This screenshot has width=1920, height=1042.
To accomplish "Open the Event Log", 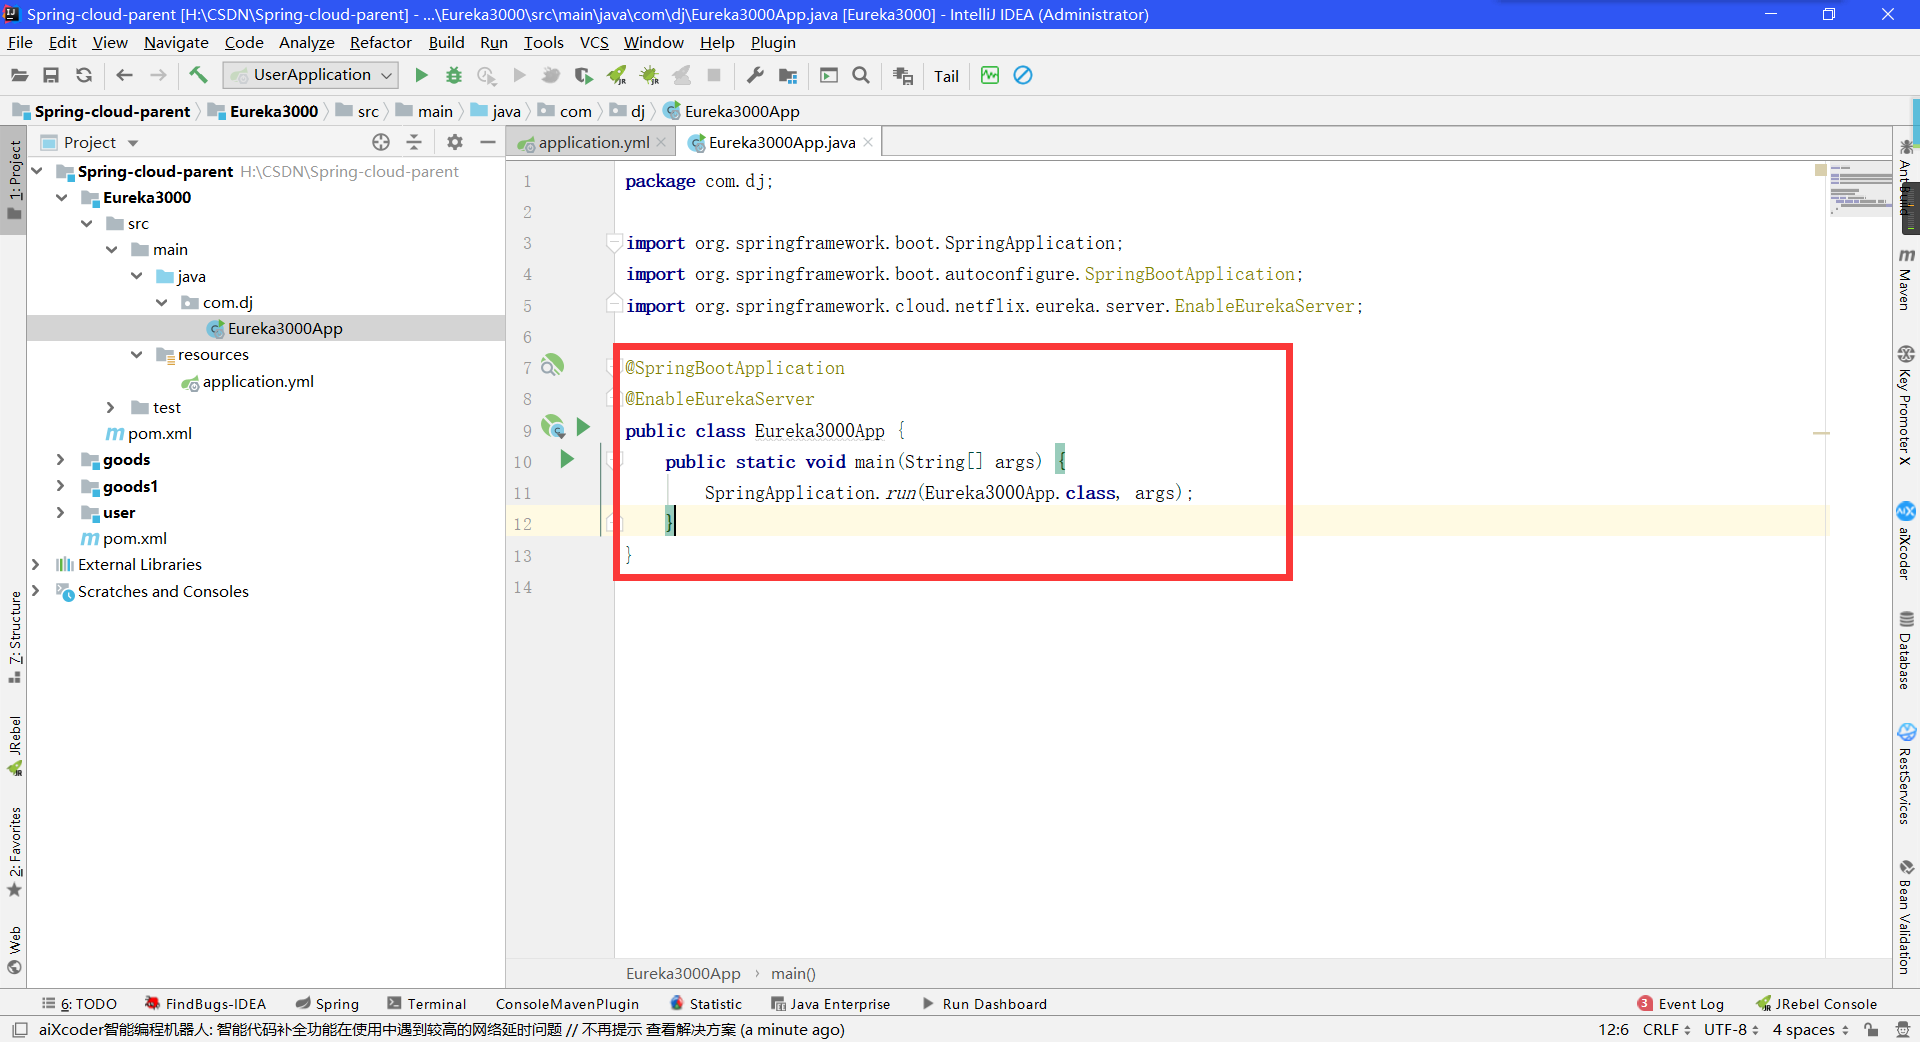I will click(1681, 1003).
